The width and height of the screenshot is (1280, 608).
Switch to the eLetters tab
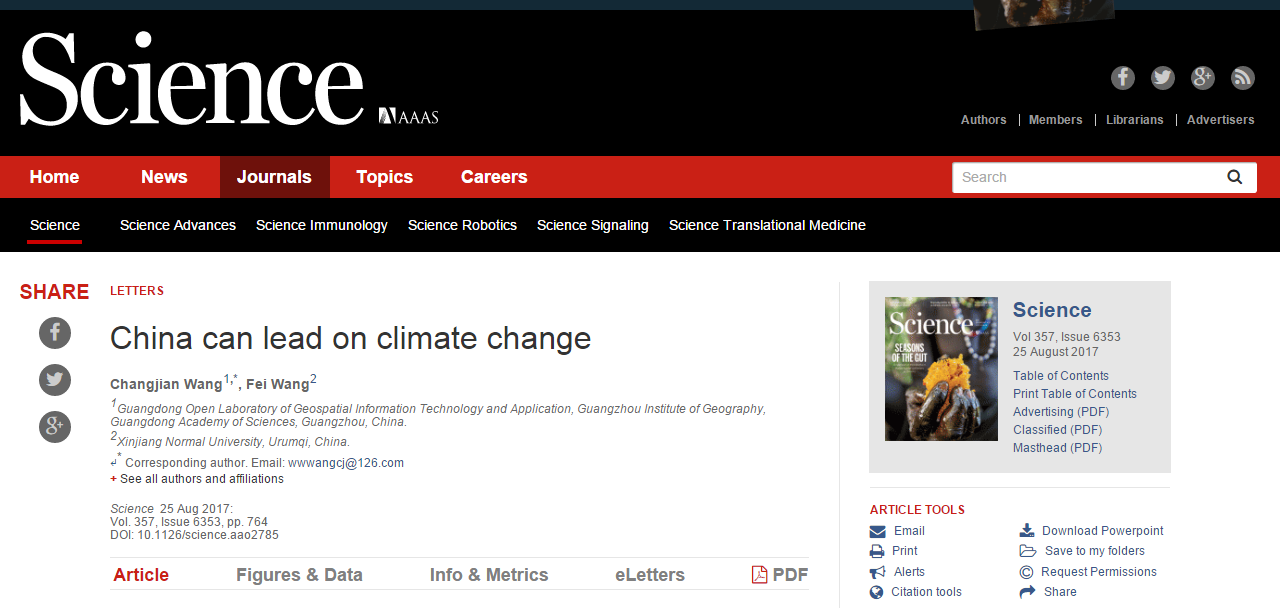click(650, 575)
